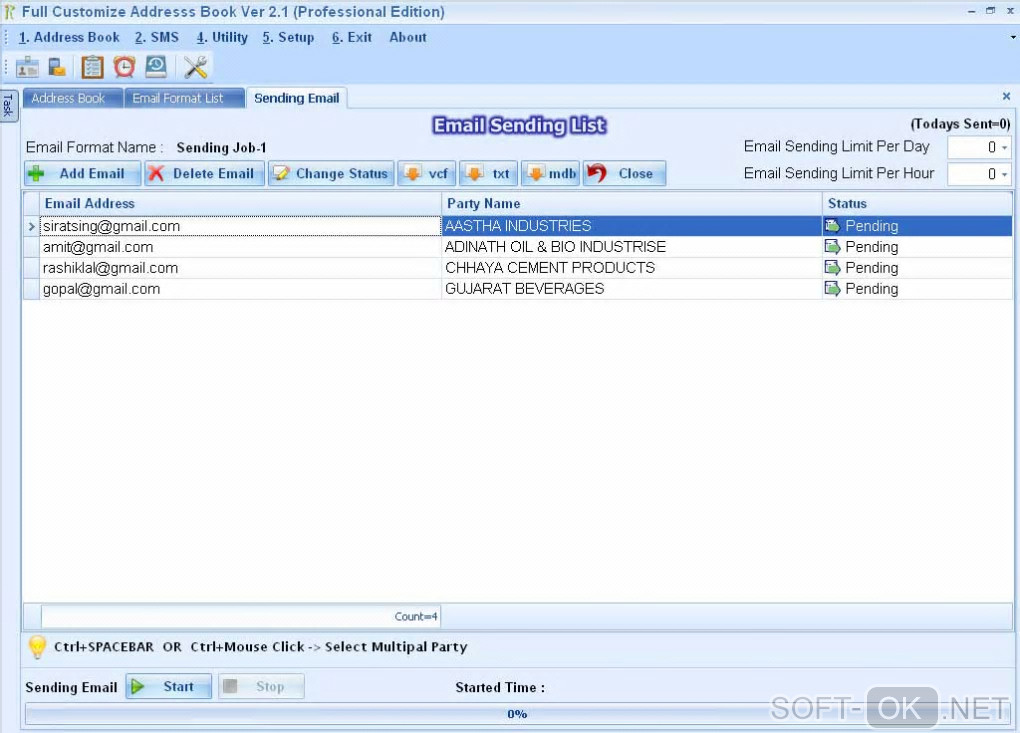Click the row indicator arrow of first row
Screen dimensions: 1020x733
(31, 226)
